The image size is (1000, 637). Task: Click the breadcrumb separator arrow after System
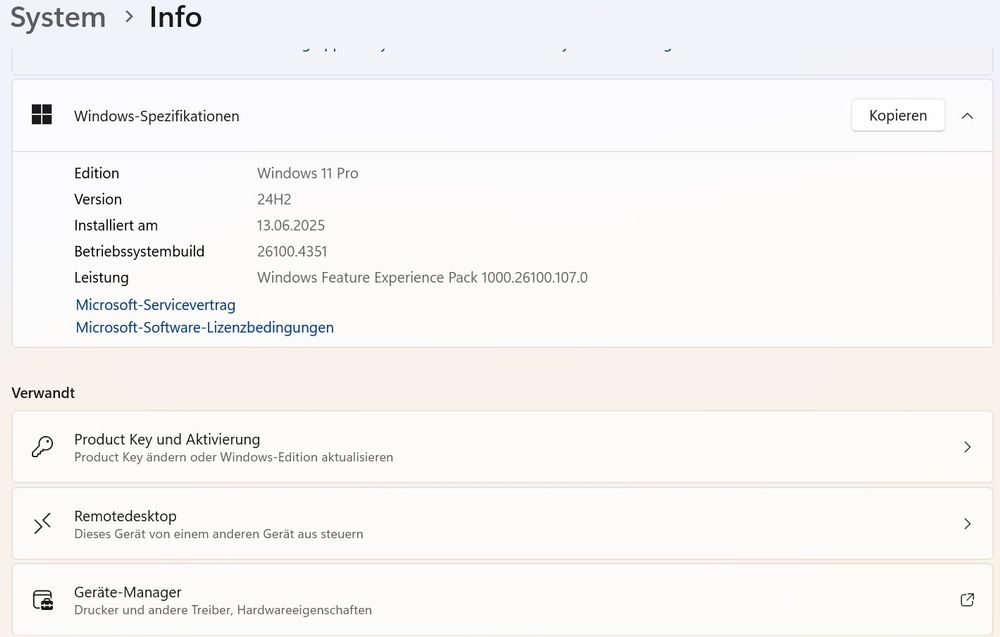pos(129,17)
